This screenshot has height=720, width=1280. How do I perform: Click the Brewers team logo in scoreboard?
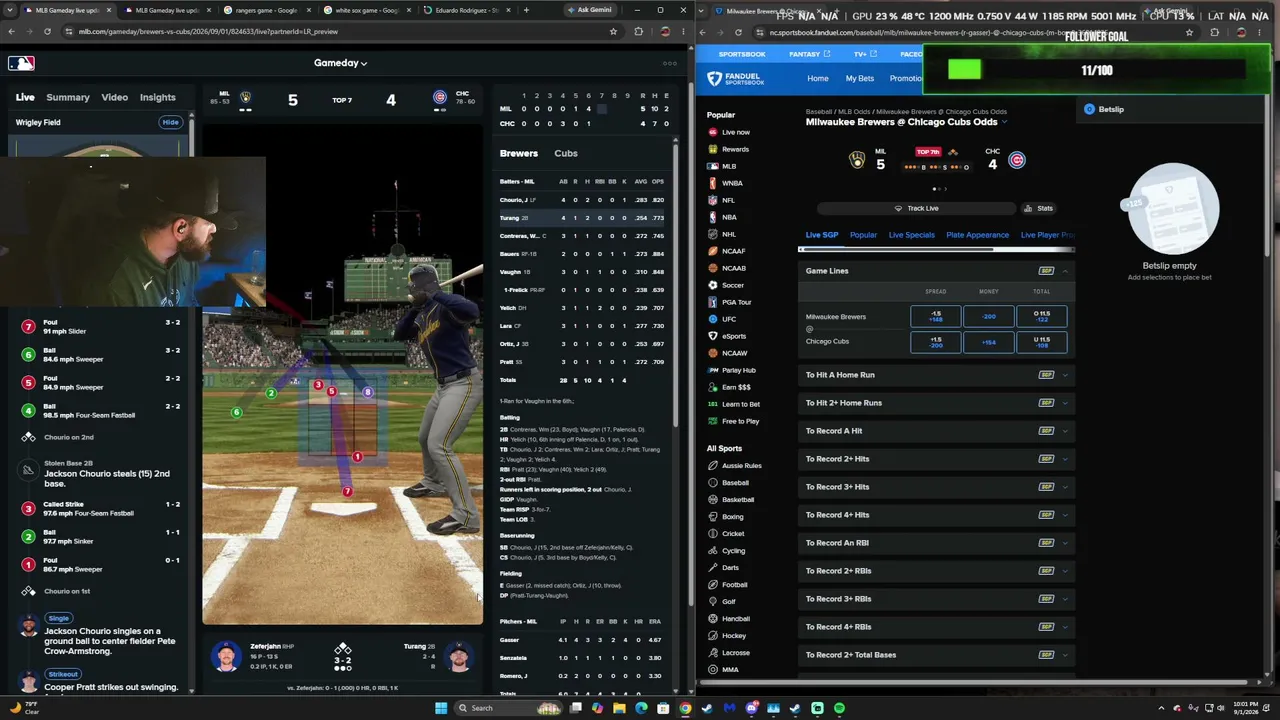pyautogui.click(x=245, y=97)
